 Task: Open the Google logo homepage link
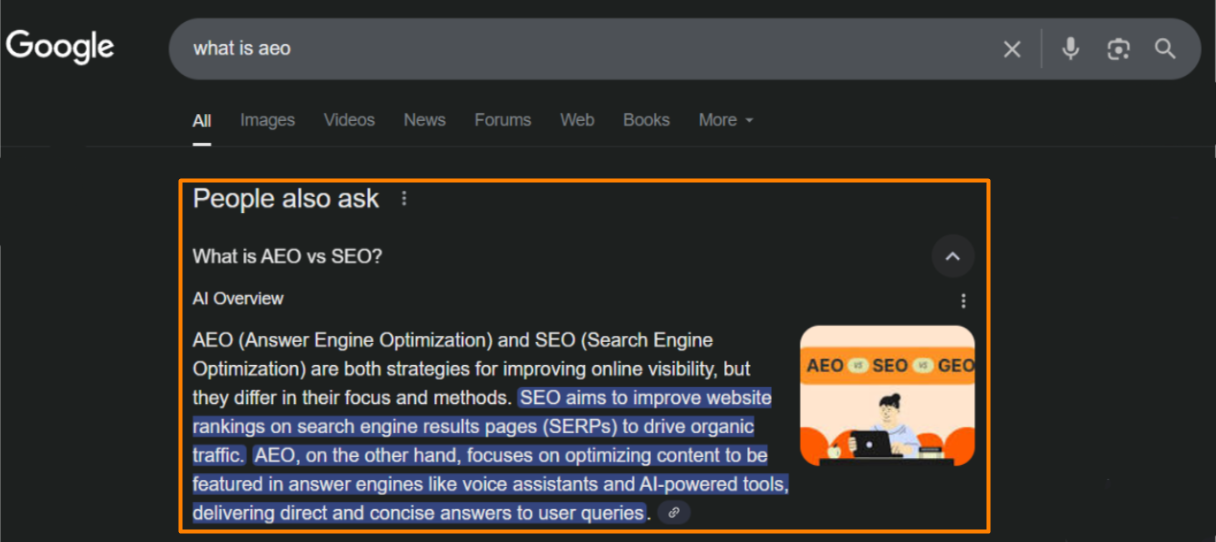(x=60, y=47)
